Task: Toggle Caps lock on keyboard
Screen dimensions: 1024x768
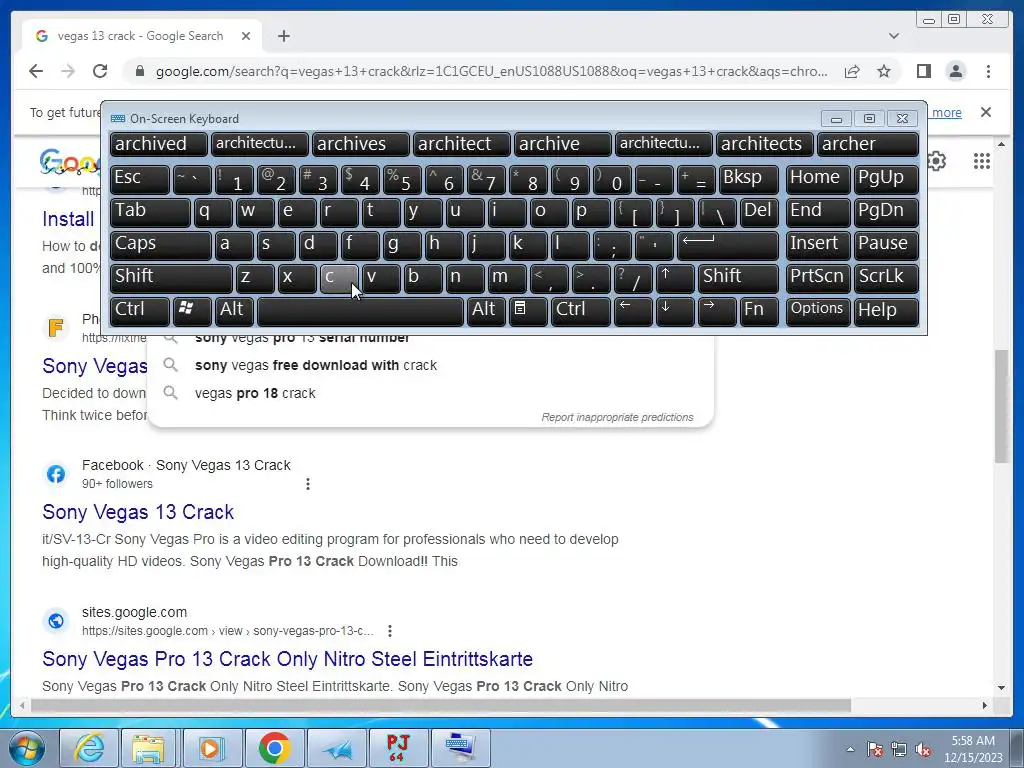Action: [x=160, y=245]
